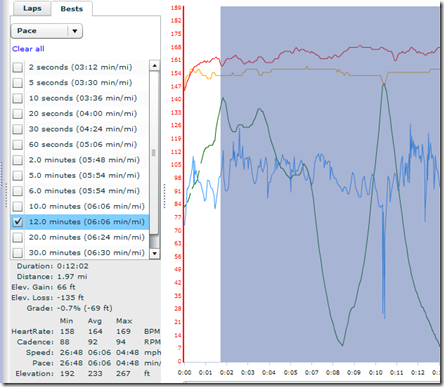This screenshot has width=444, height=387.
Task: Open the Pace dropdown
Action: pos(47,31)
